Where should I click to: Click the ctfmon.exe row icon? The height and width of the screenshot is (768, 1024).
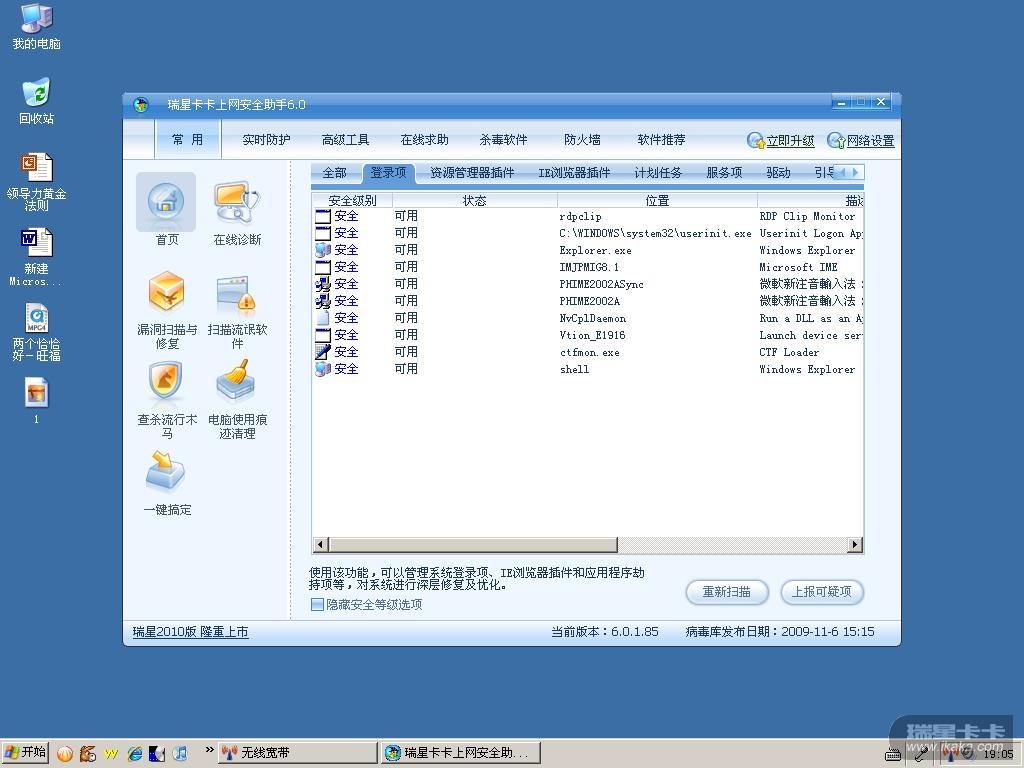click(x=323, y=352)
